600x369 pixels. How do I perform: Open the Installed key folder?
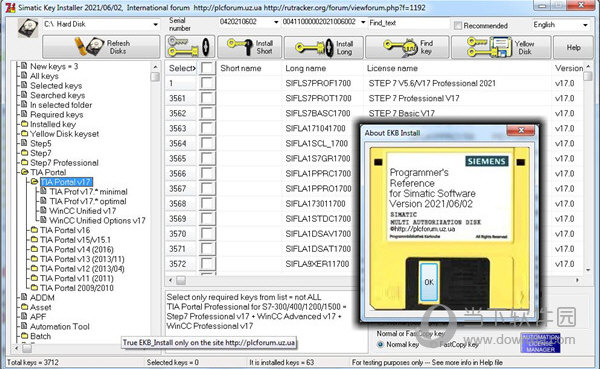point(53,124)
